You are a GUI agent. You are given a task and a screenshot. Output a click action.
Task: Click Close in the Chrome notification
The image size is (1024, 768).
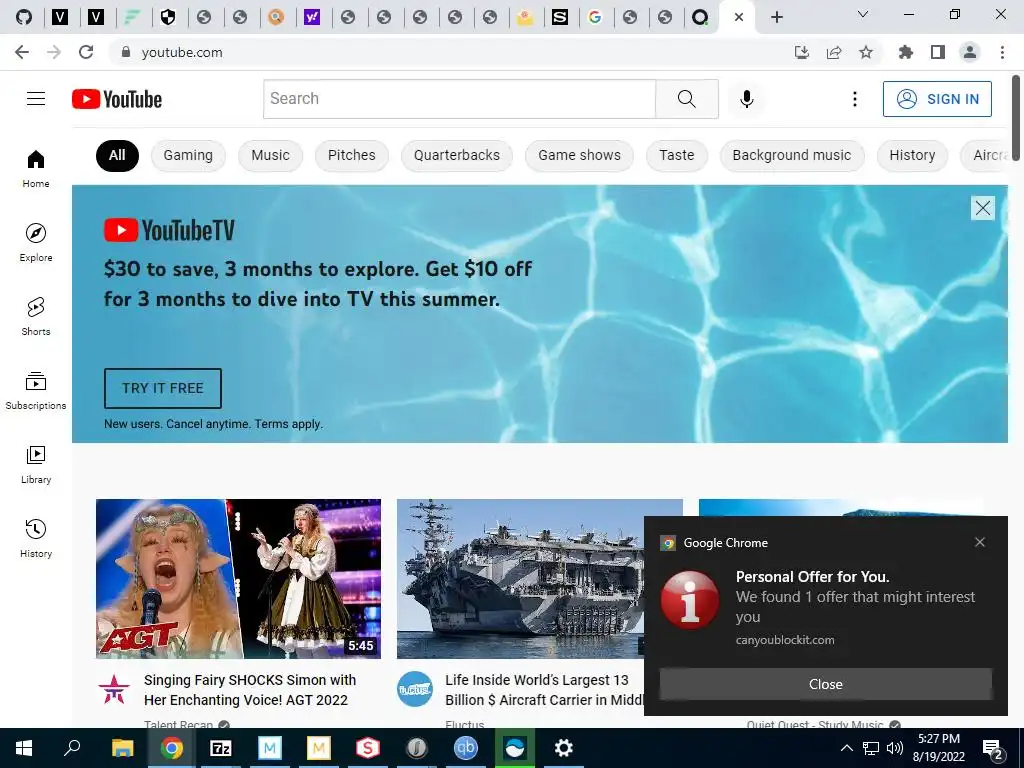click(x=825, y=684)
